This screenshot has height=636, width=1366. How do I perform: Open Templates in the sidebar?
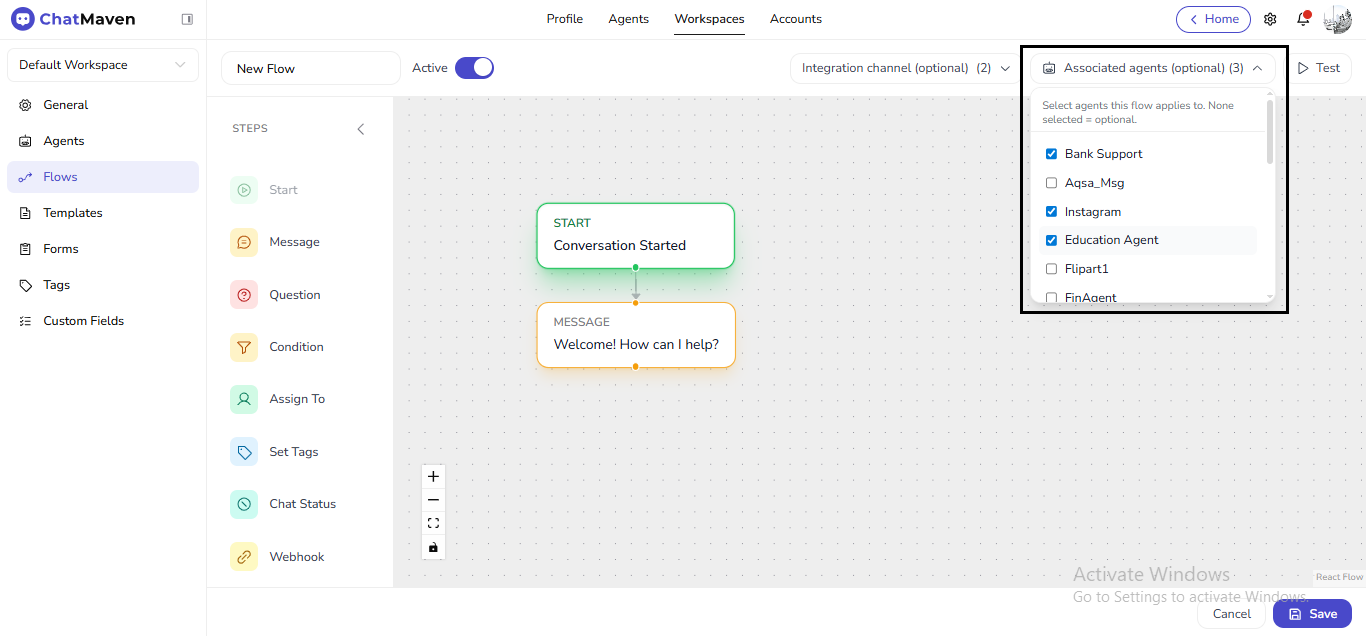[x=72, y=213]
